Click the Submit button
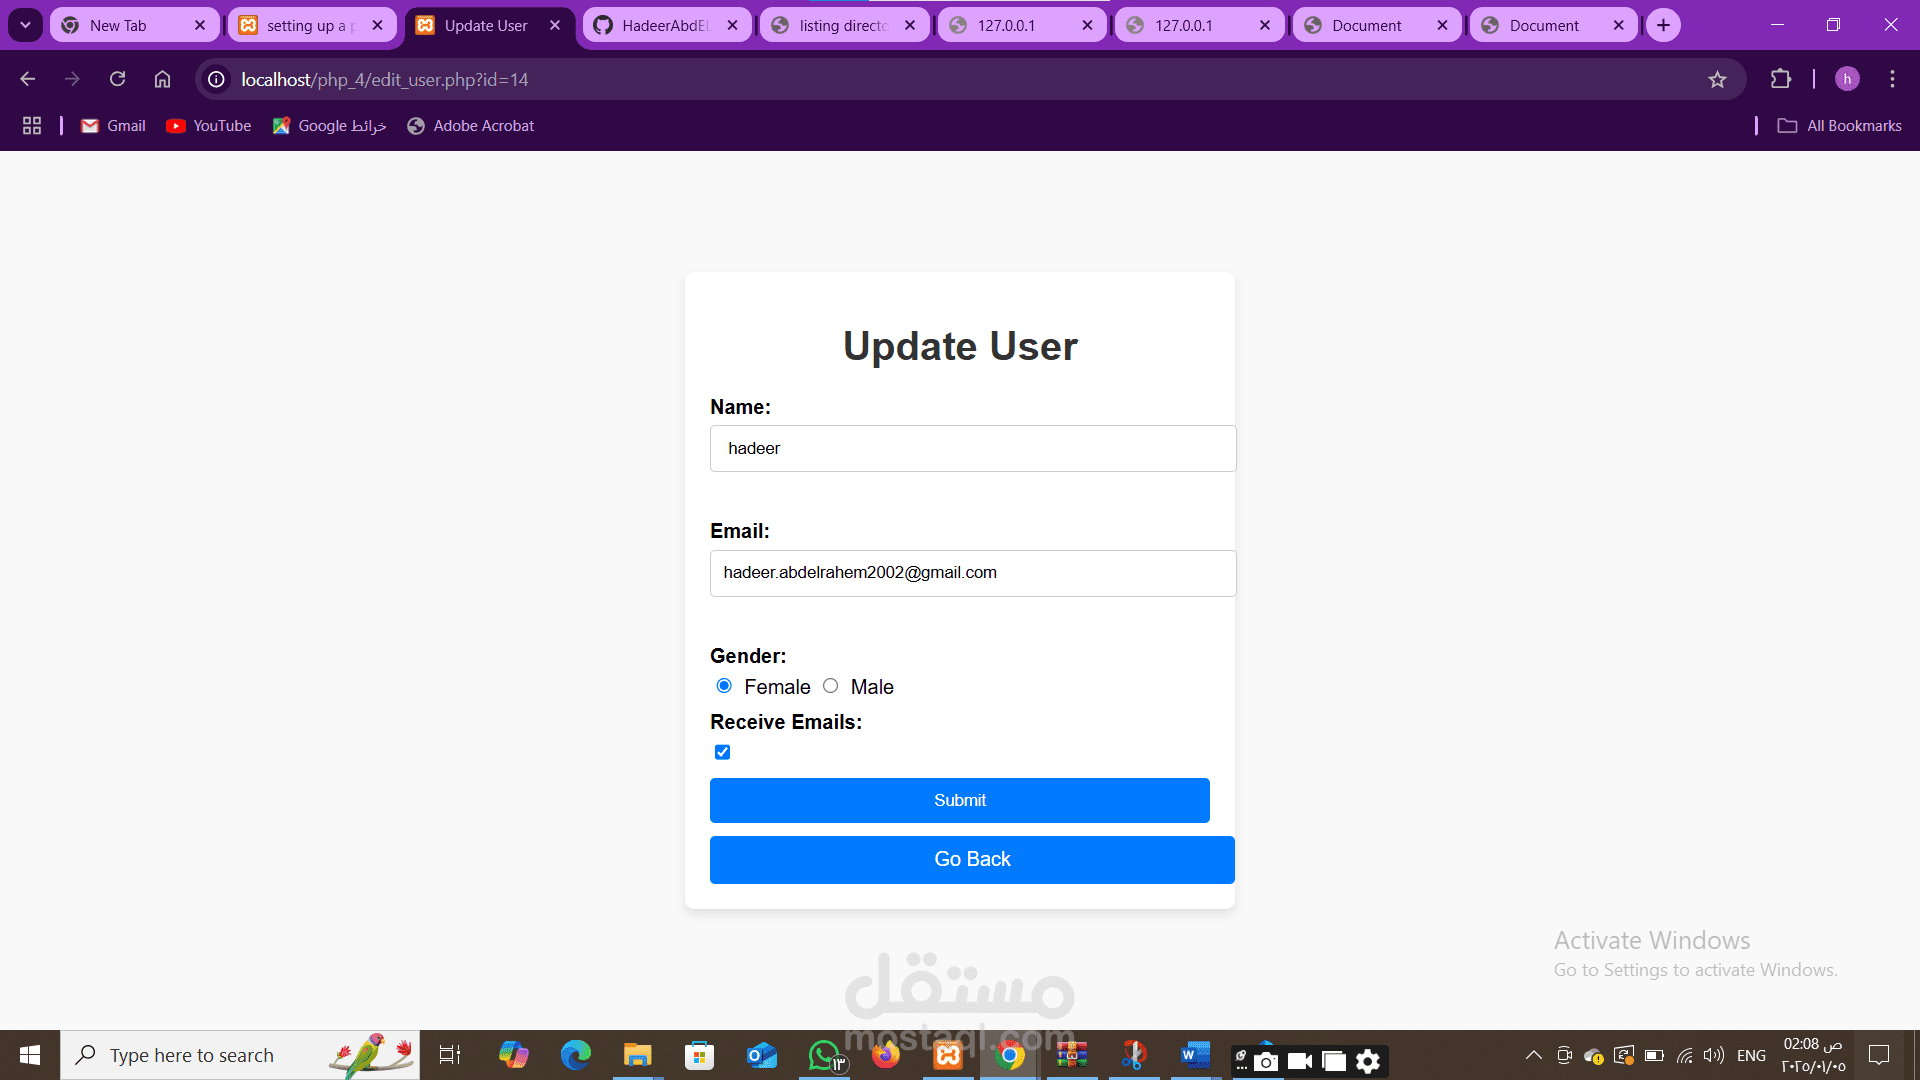 click(959, 800)
